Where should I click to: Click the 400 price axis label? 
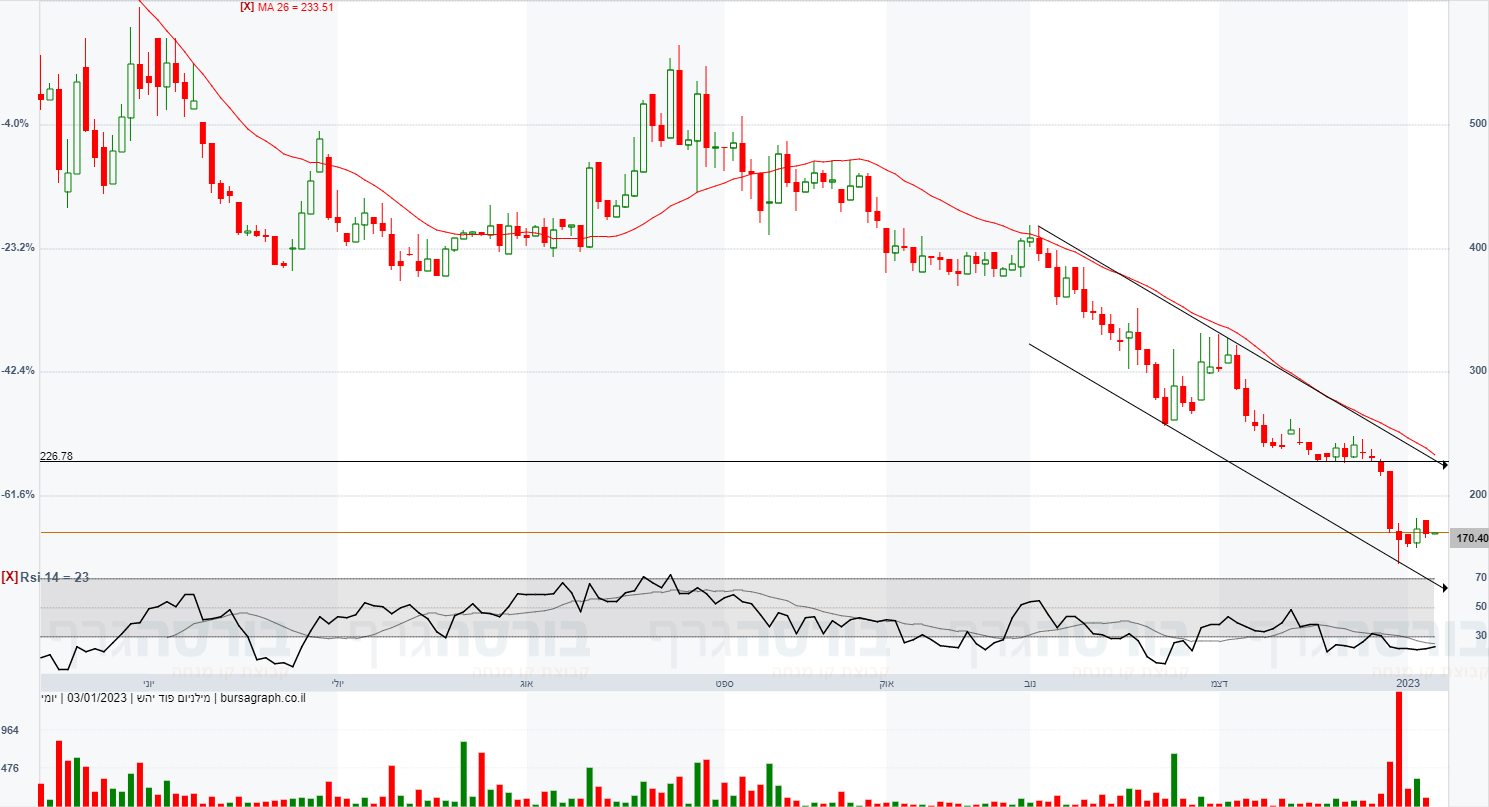(x=1478, y=248)
